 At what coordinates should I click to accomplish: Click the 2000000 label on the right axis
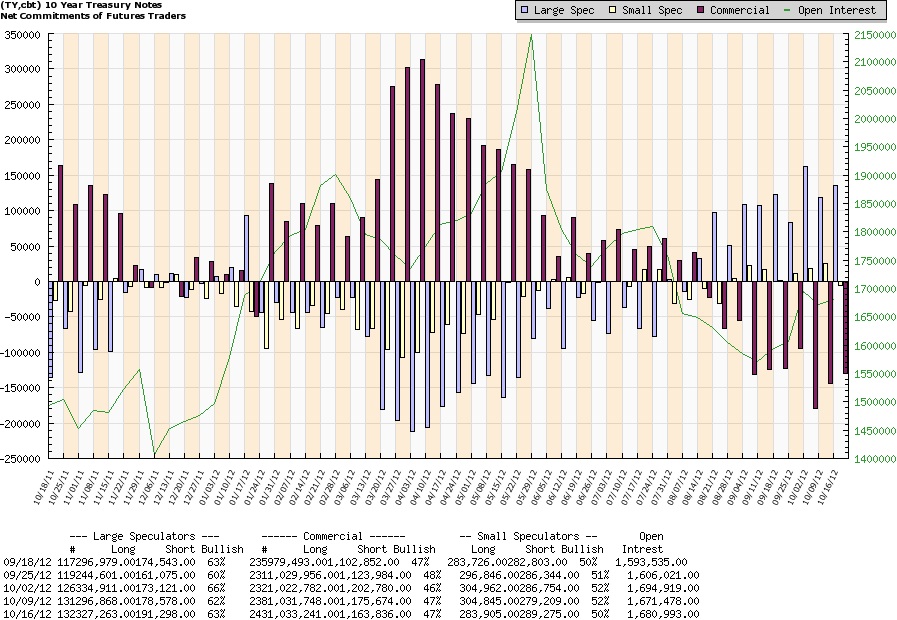(875, 119)
